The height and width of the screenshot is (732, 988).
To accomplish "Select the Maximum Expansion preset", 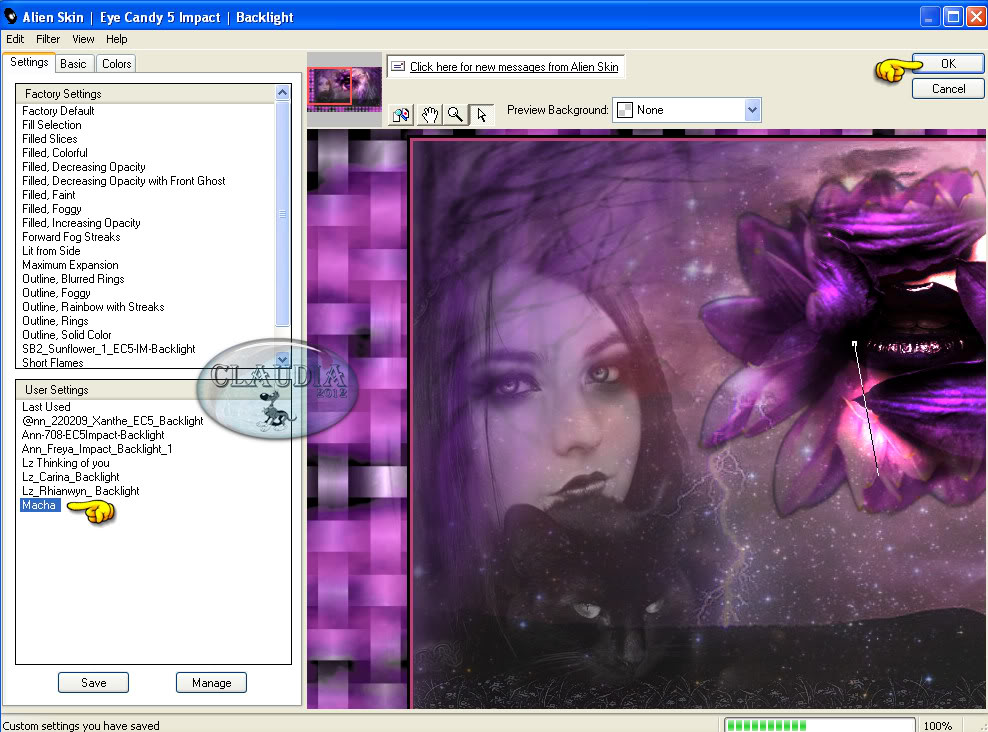I will tap(70, 265).
